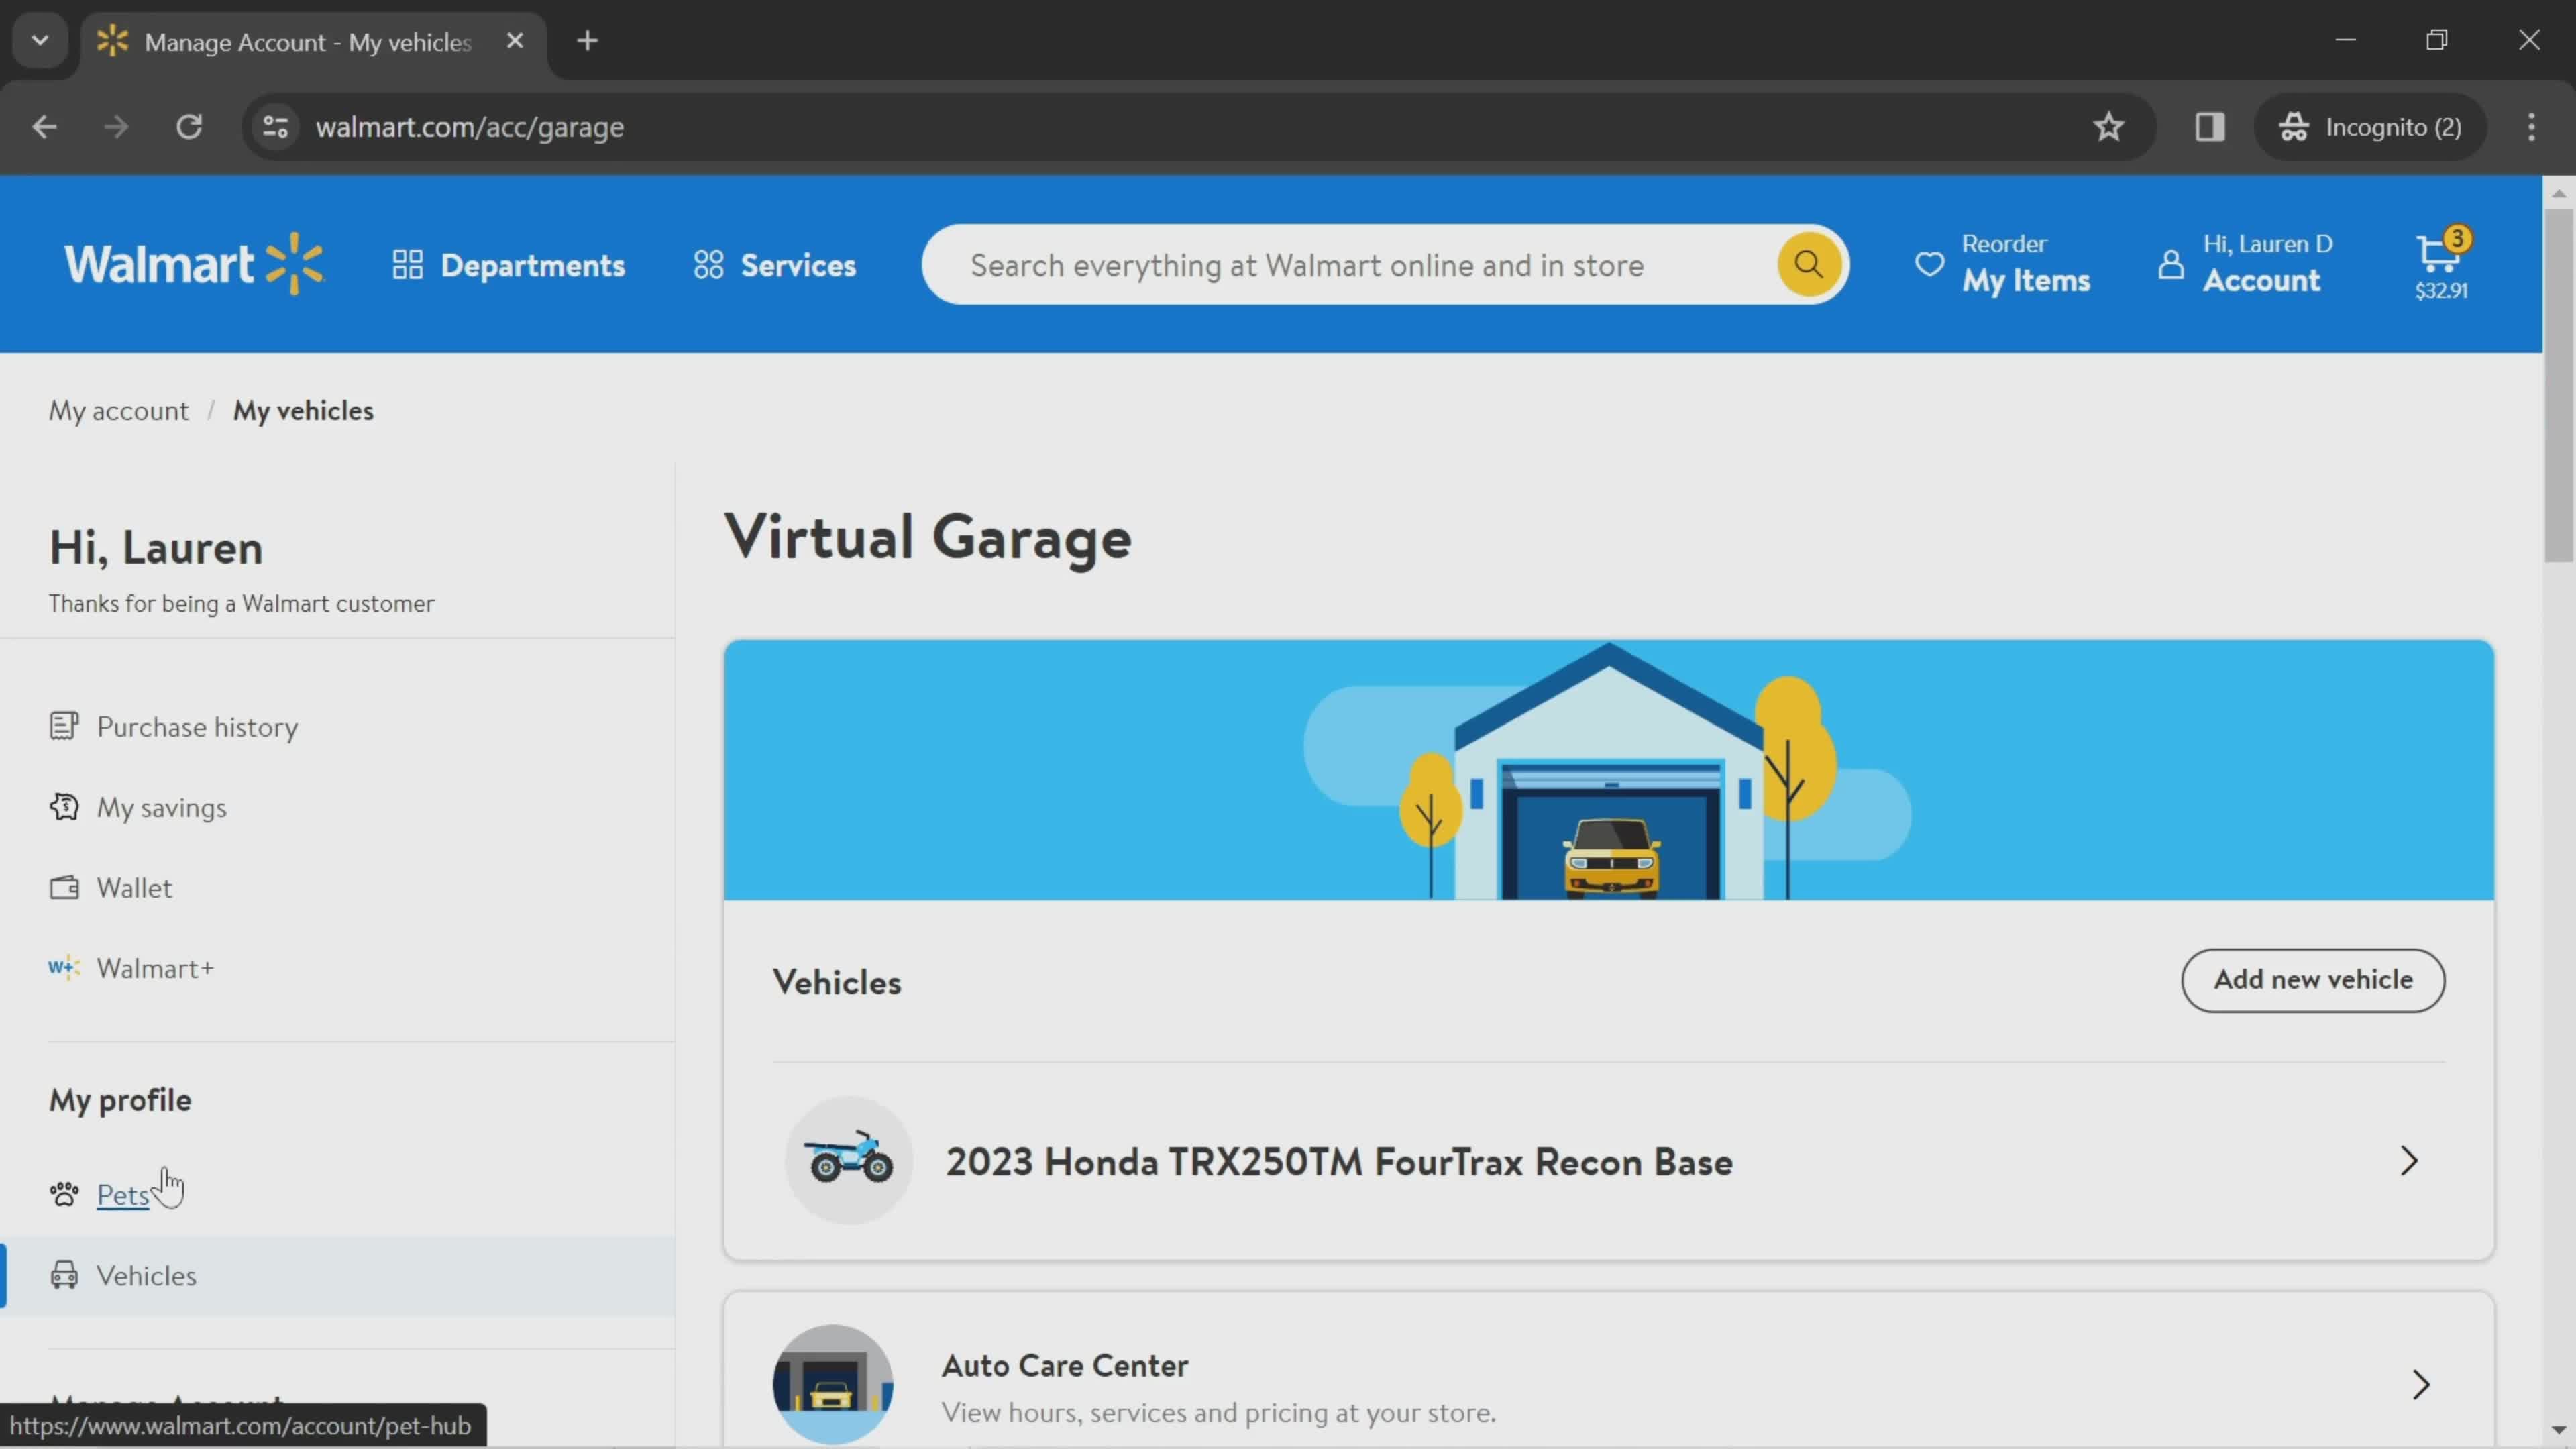The height and width of the screenshot is (1449, 2576).
Task: Click the yellow search magnifier button
Action: [1808, 264]
